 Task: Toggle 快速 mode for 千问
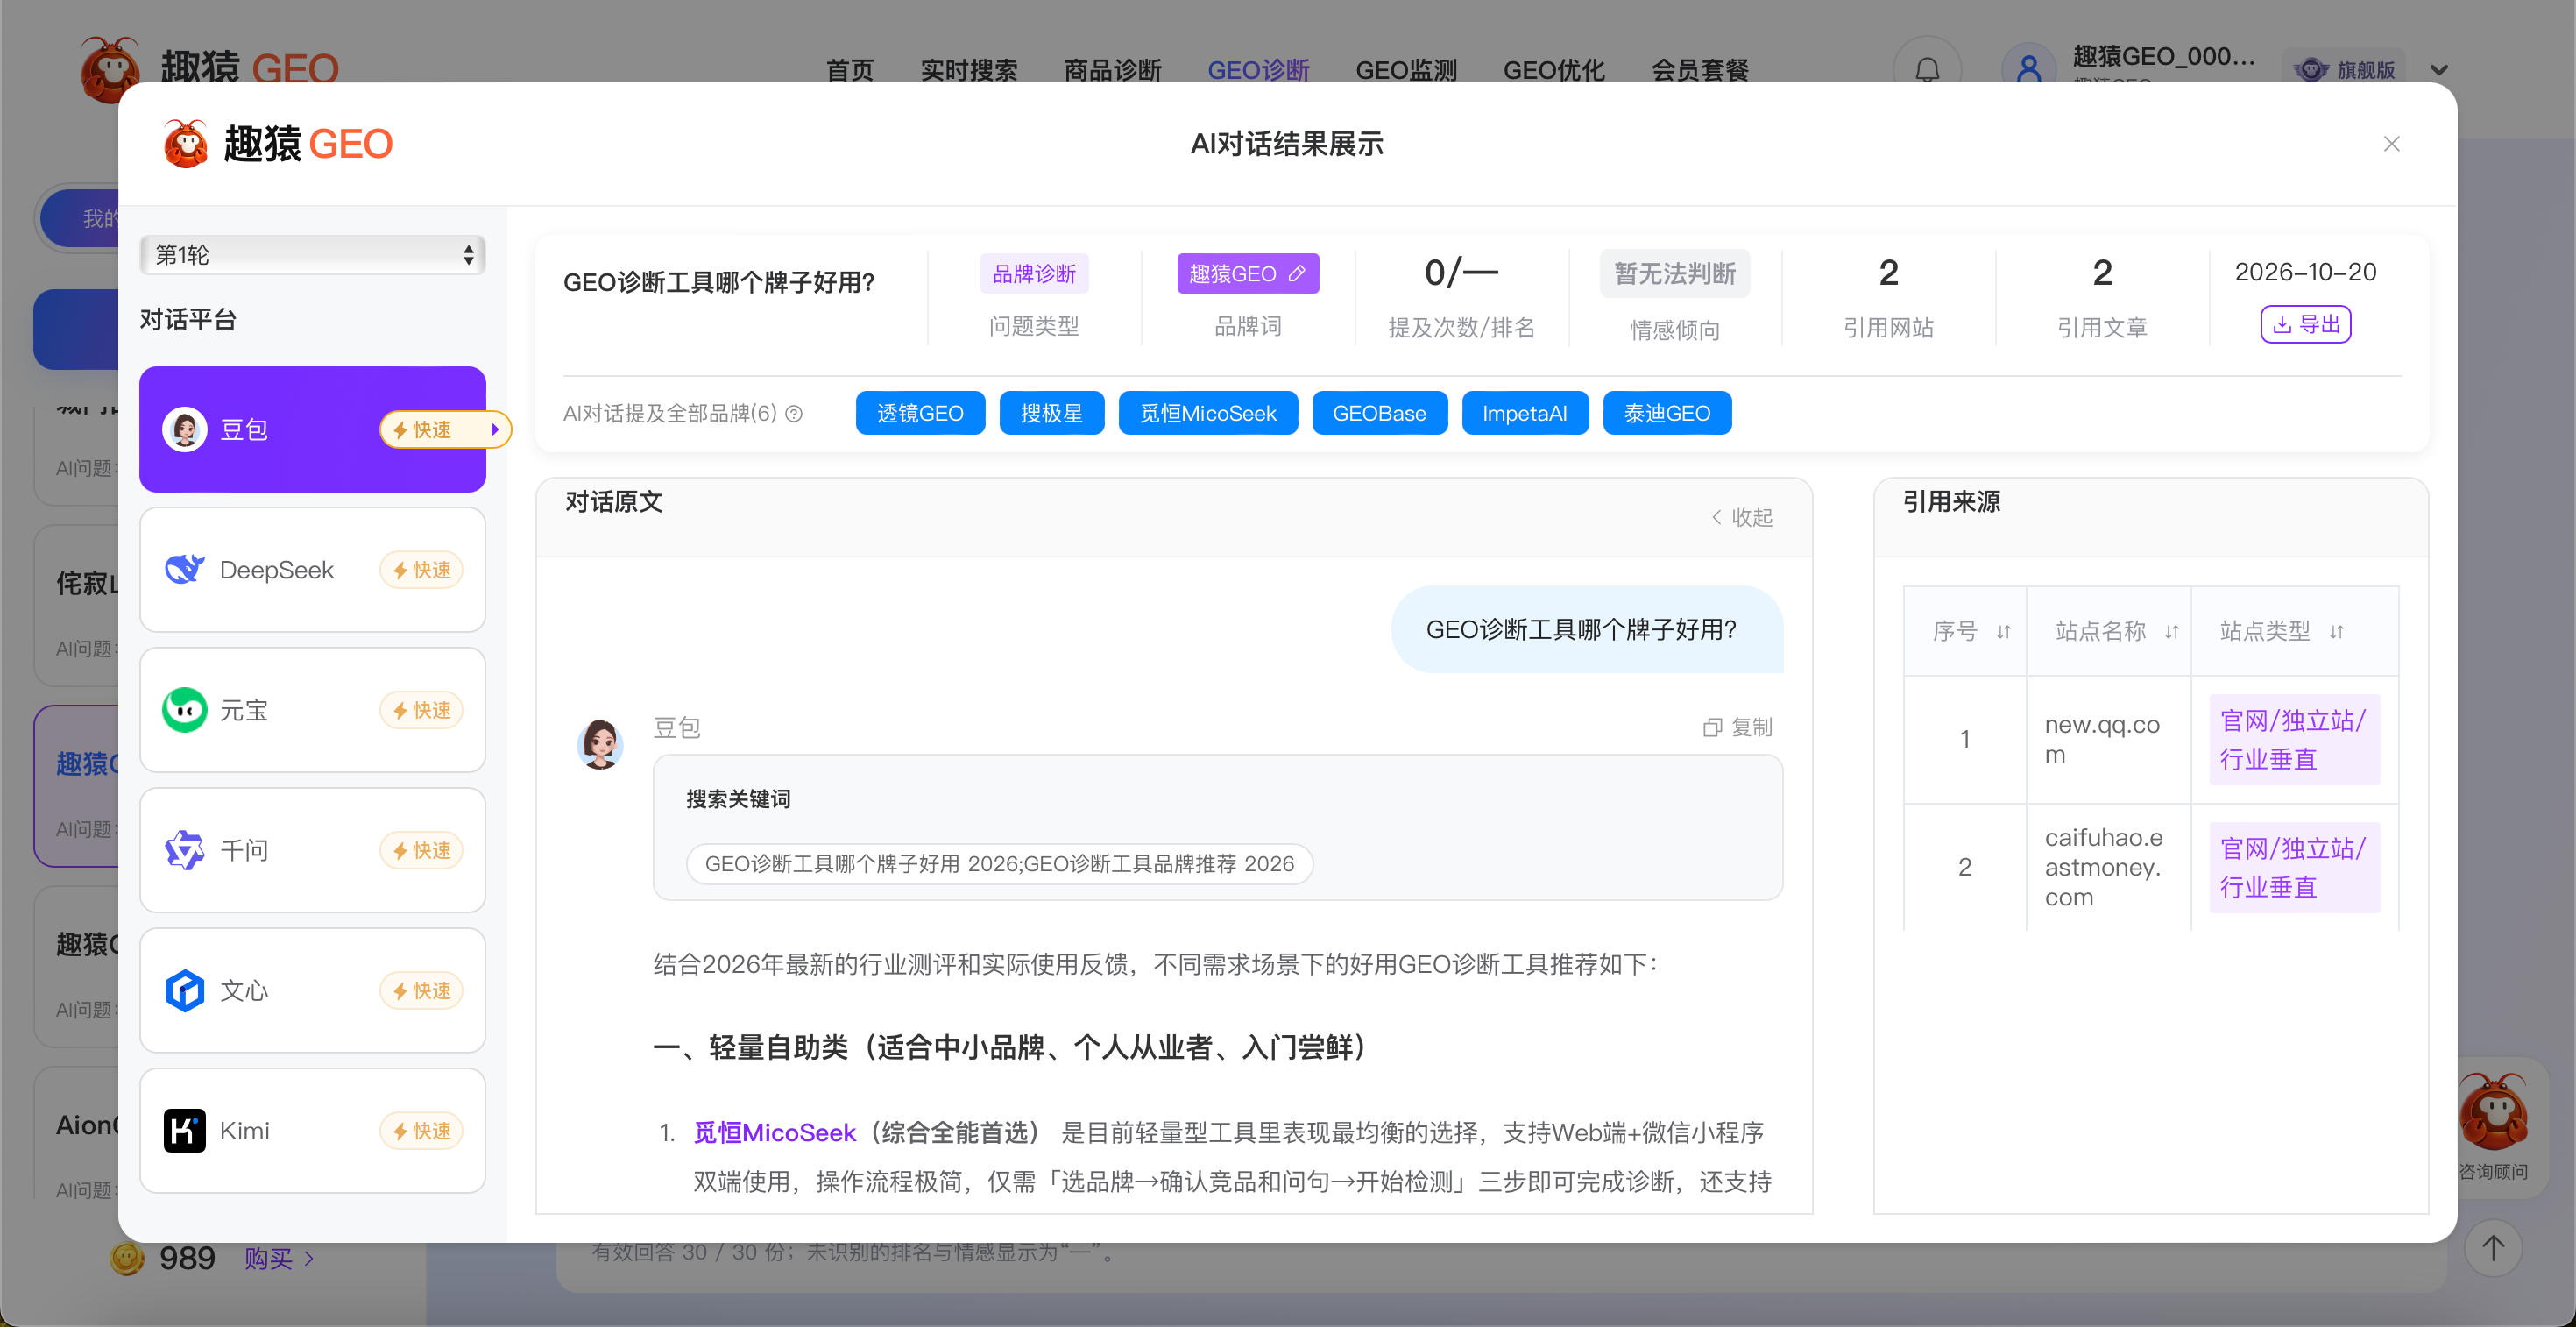click(421, 850)
